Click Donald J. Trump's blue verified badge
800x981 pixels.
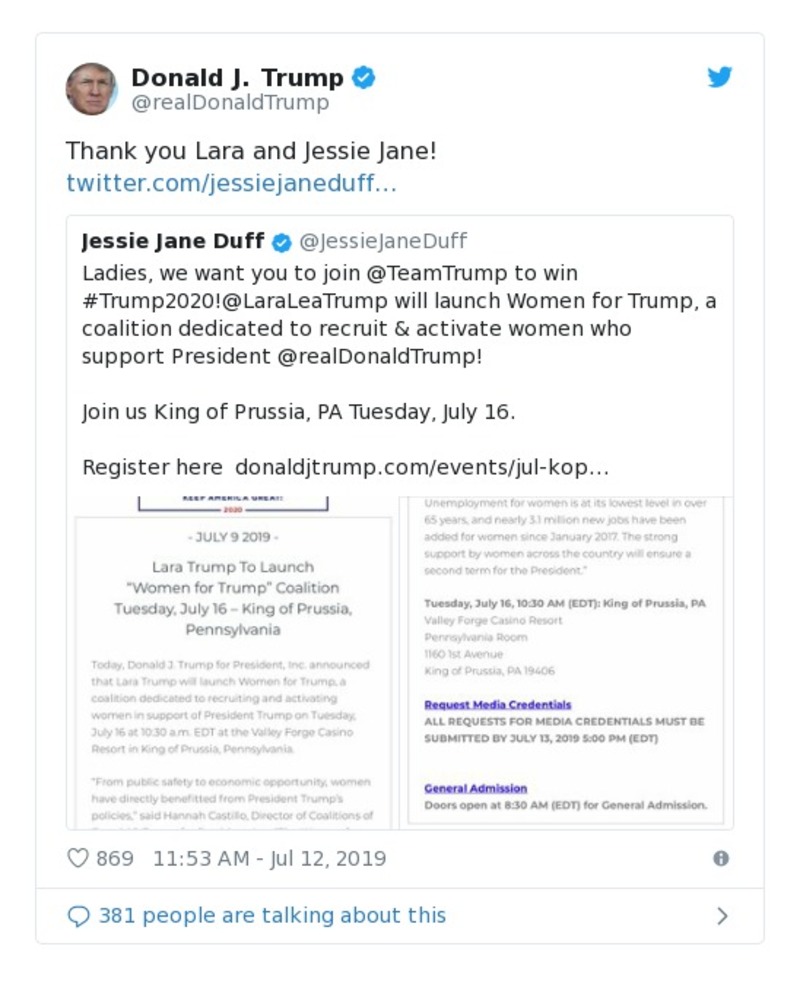pyautogui.click(x=364, y=78)
